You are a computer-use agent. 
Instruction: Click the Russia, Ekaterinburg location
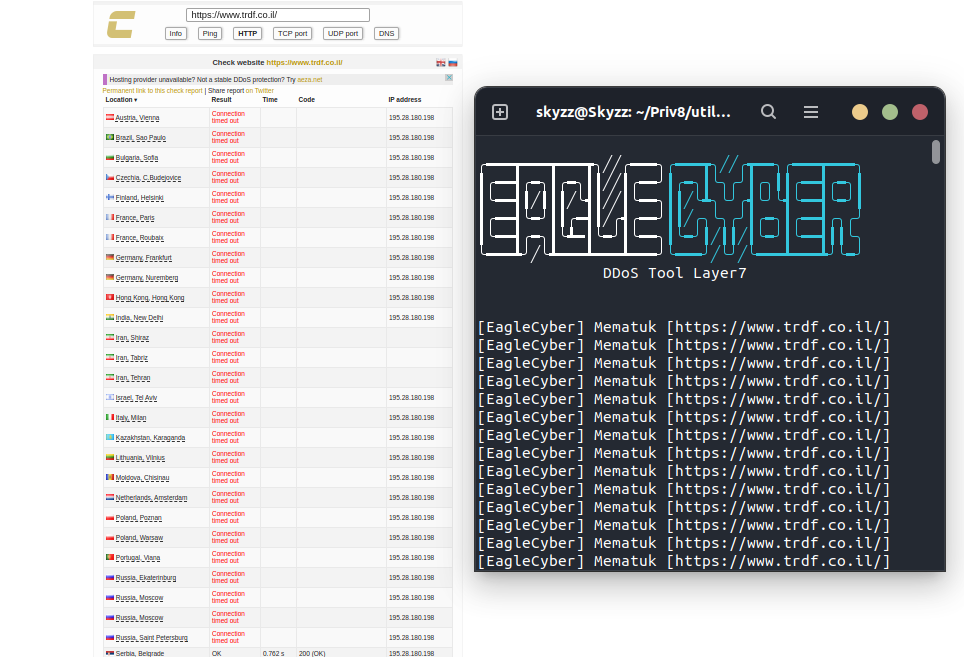point(146,578)
